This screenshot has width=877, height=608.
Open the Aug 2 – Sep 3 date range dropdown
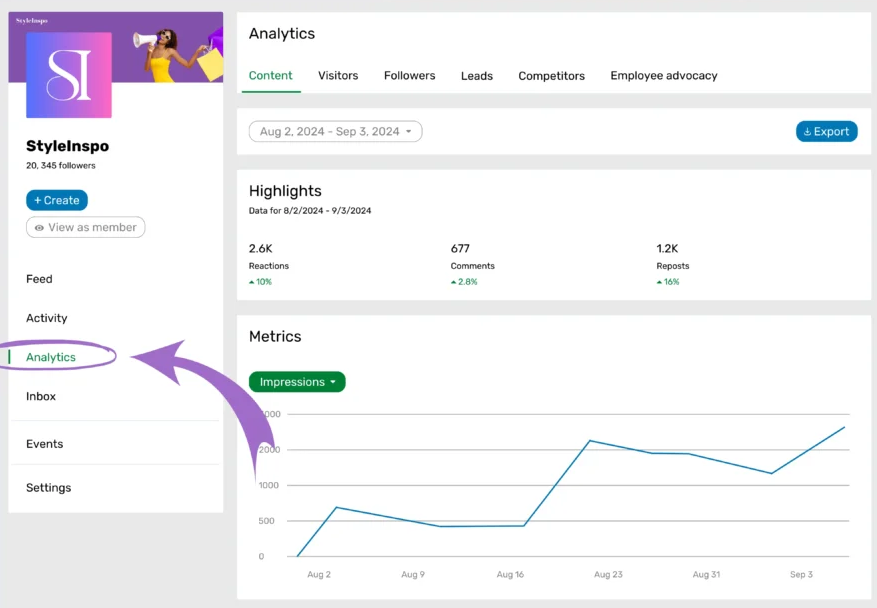(x=336, y=131)
